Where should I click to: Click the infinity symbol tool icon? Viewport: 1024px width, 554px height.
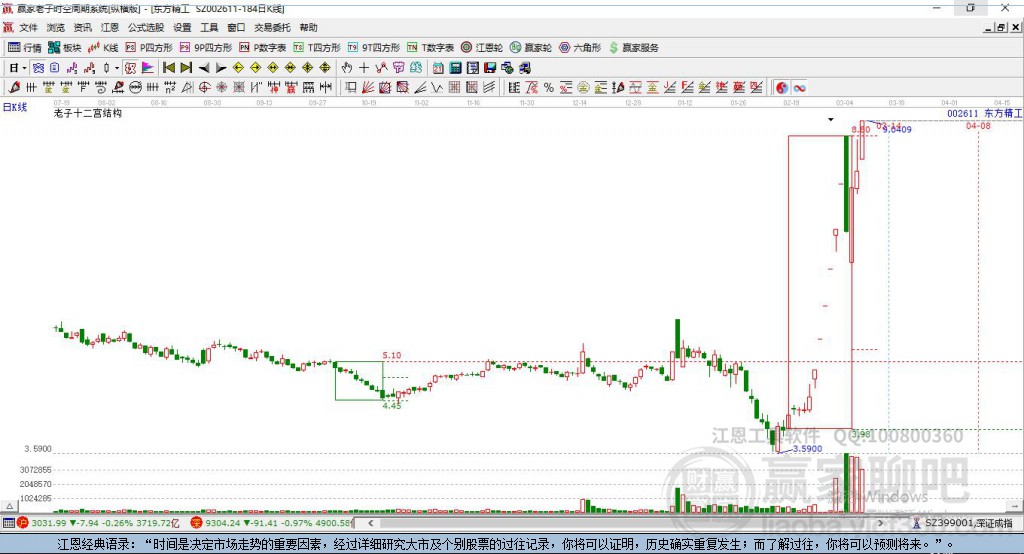(800, 88)
